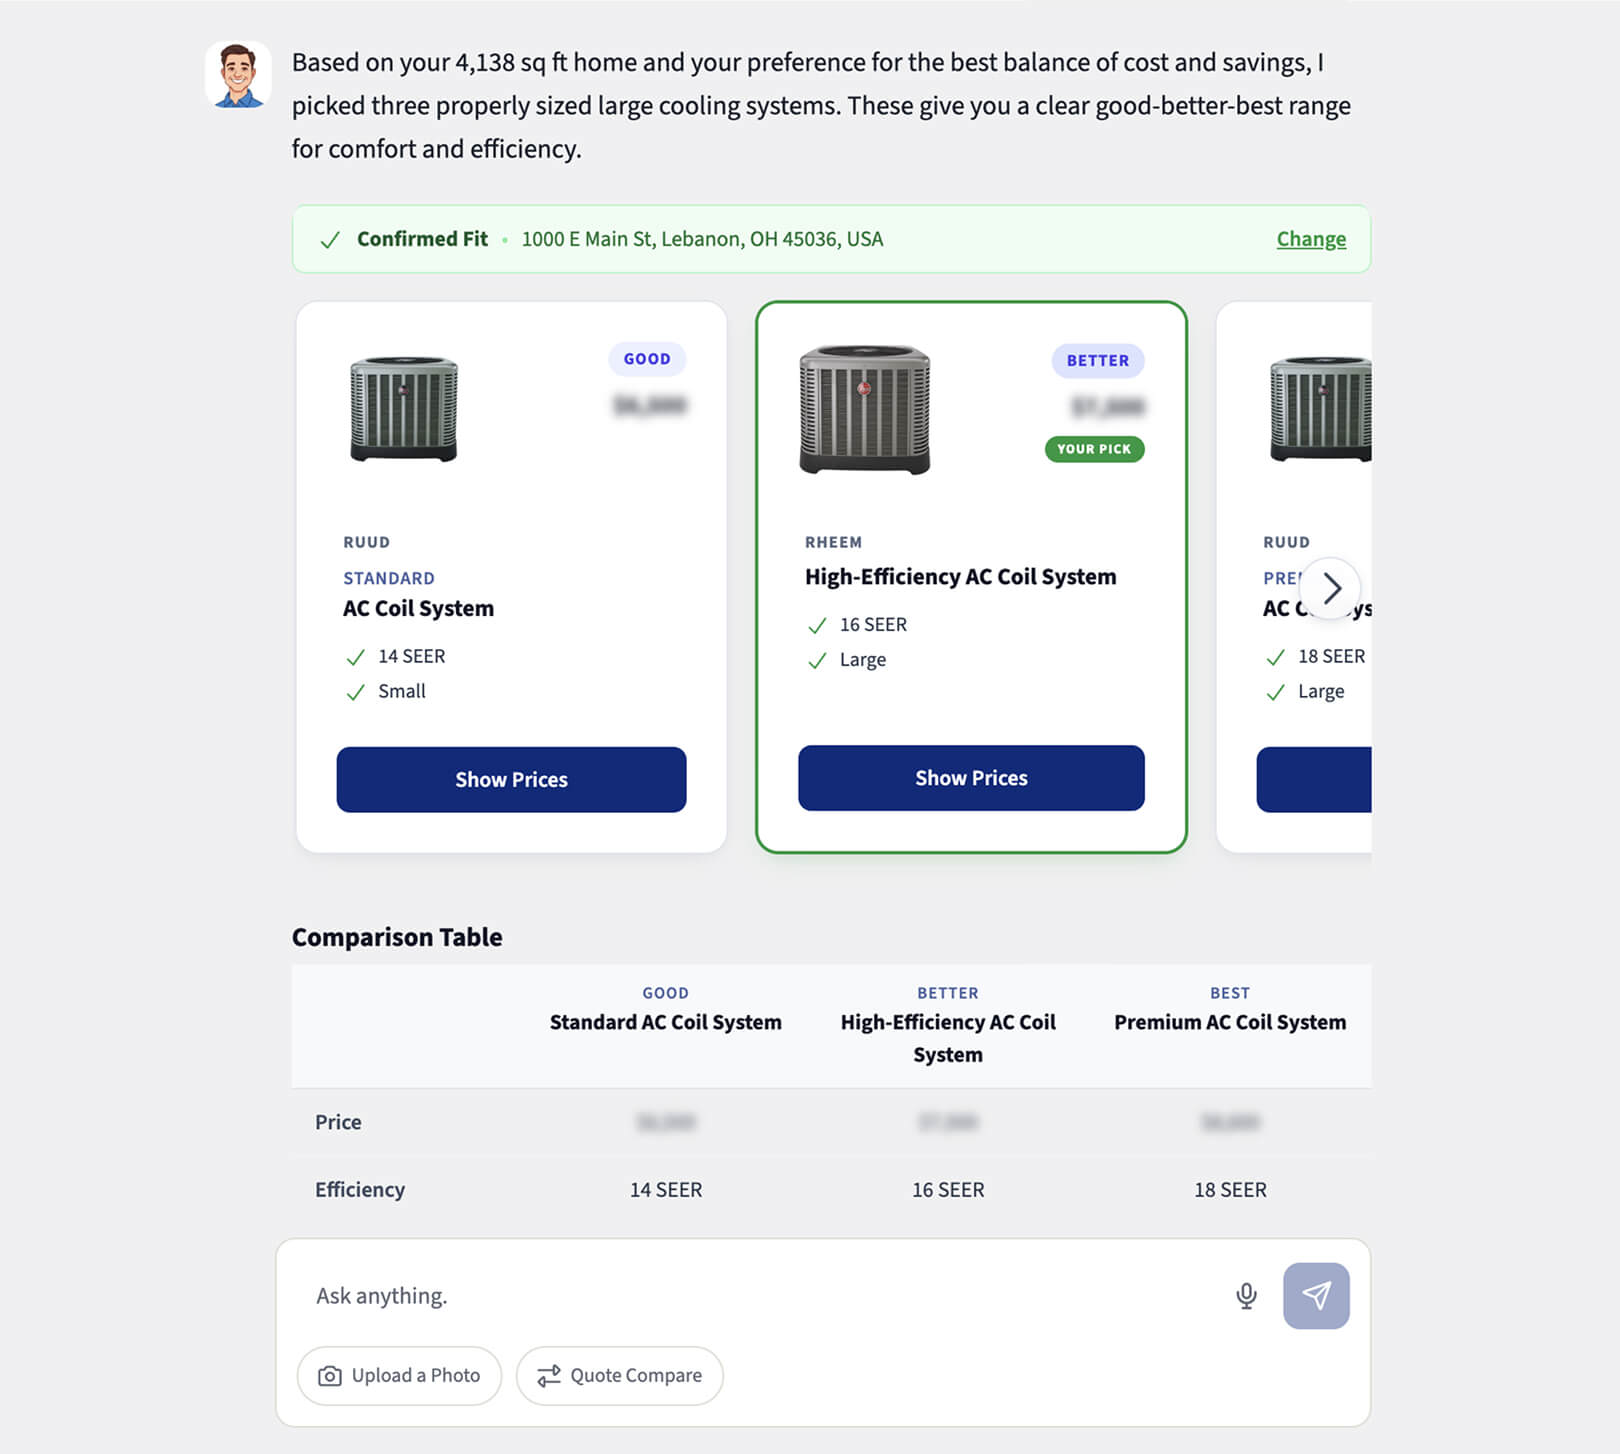Click the assistant avatar image

(x=238, y=75)
